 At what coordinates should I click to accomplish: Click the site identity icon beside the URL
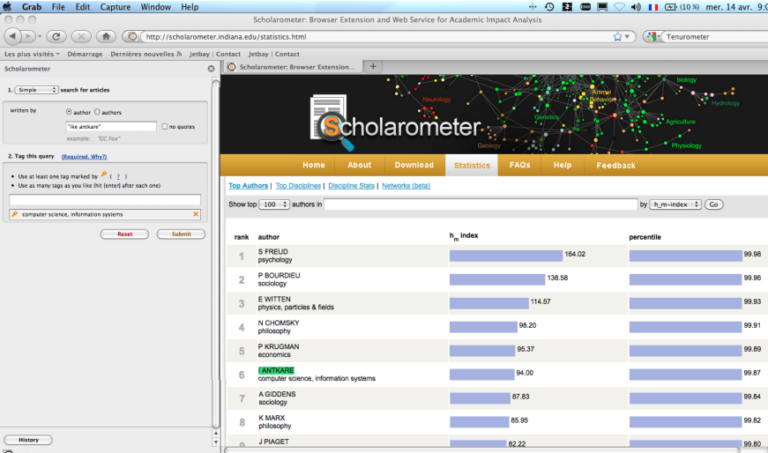click(132, 37)
